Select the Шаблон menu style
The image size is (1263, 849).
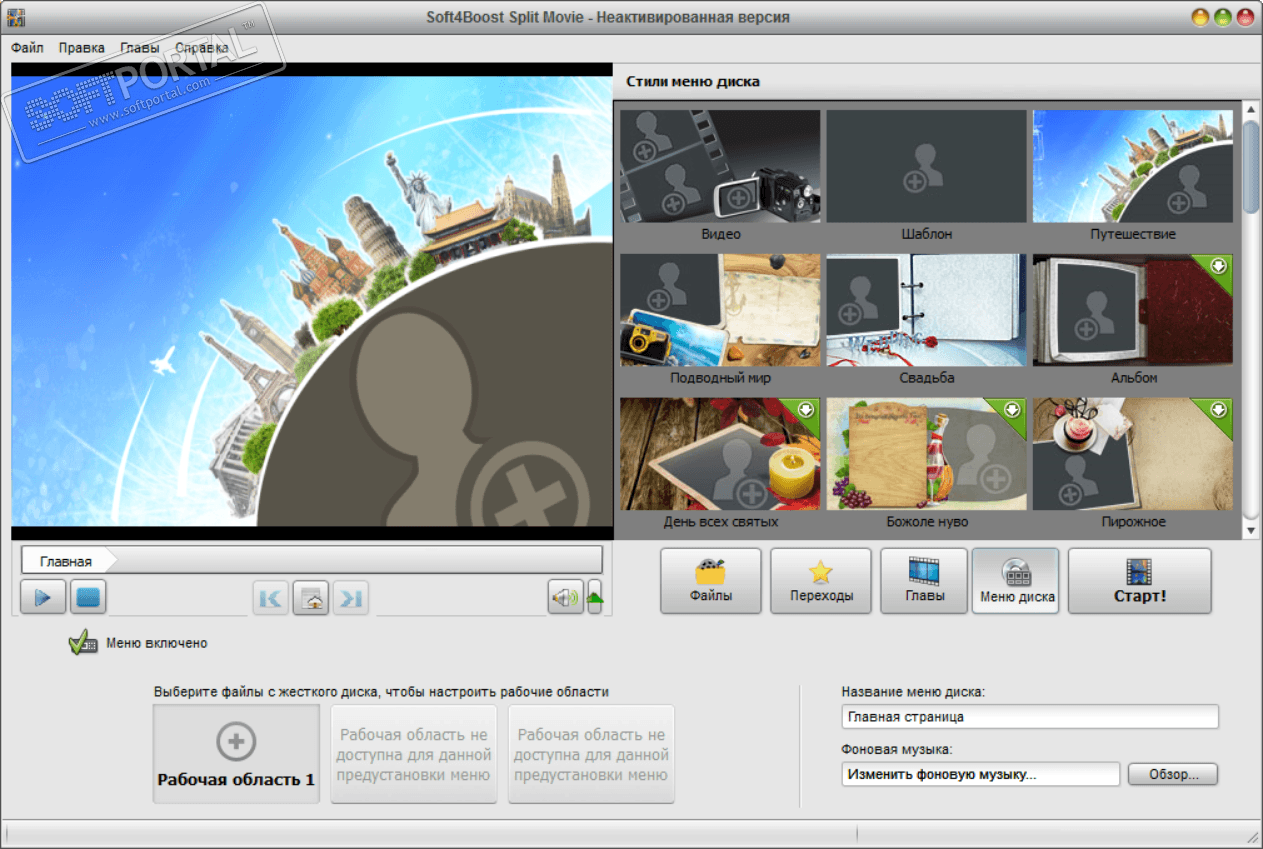926,166
